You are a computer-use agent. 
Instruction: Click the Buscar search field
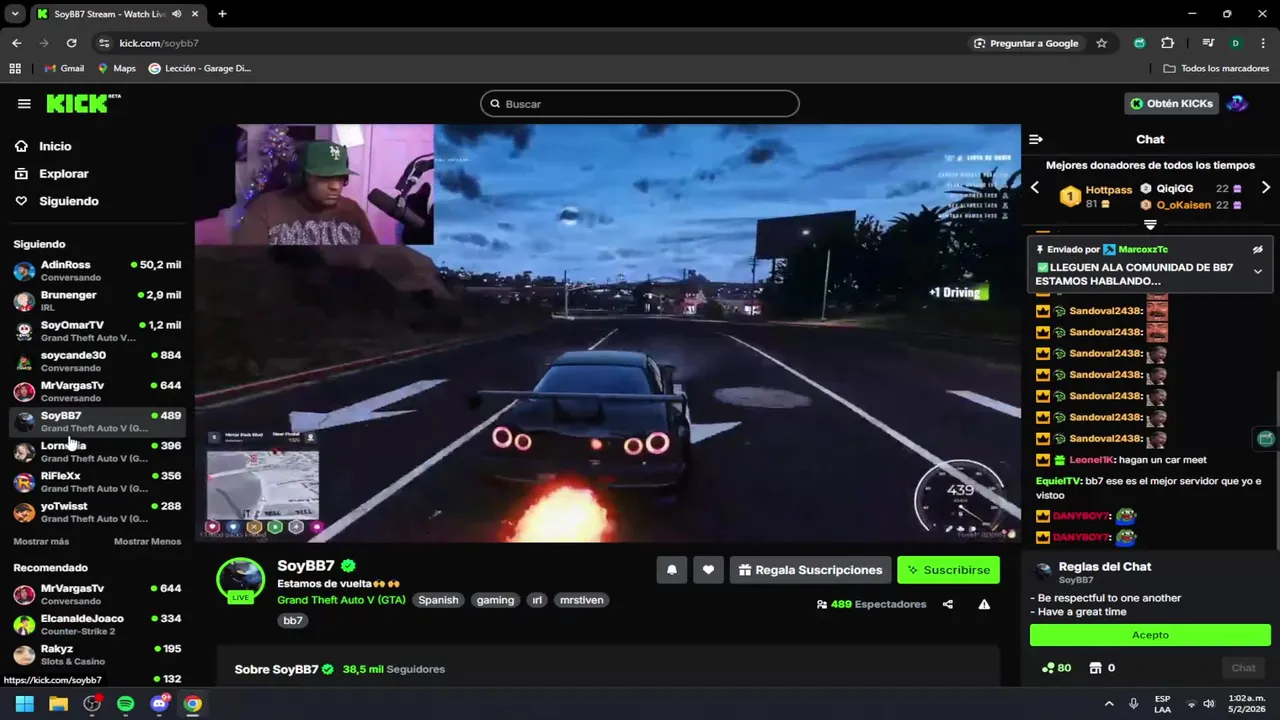[640, 104]
